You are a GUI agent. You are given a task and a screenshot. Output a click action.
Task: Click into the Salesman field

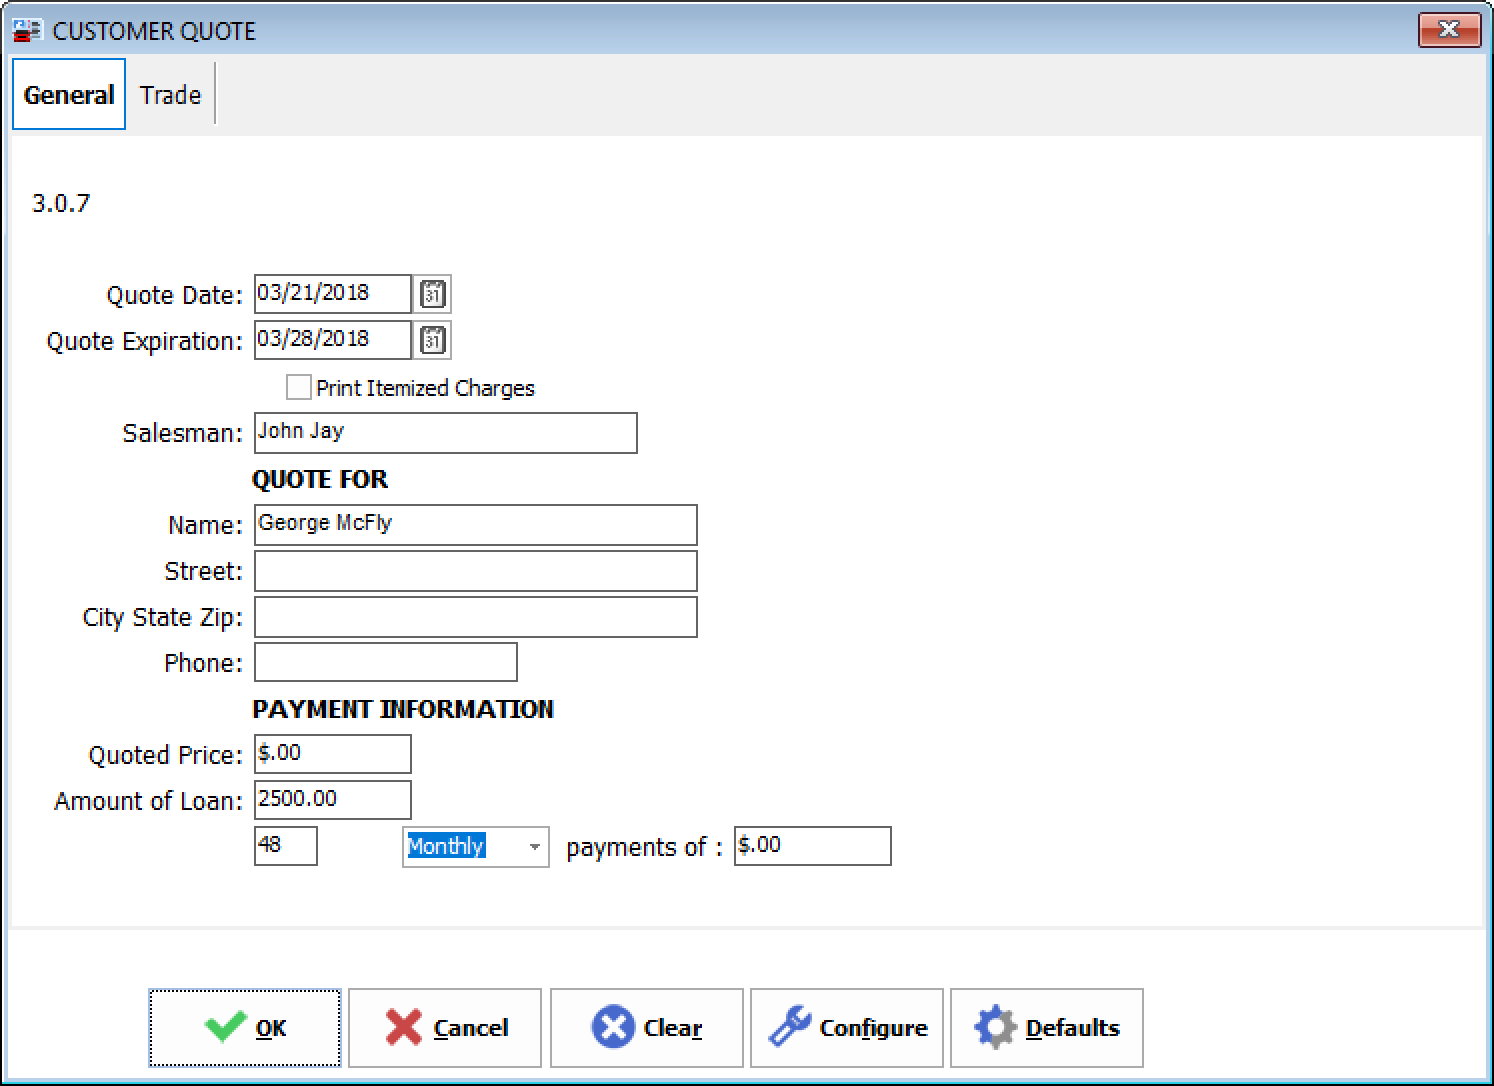(445, 433)
